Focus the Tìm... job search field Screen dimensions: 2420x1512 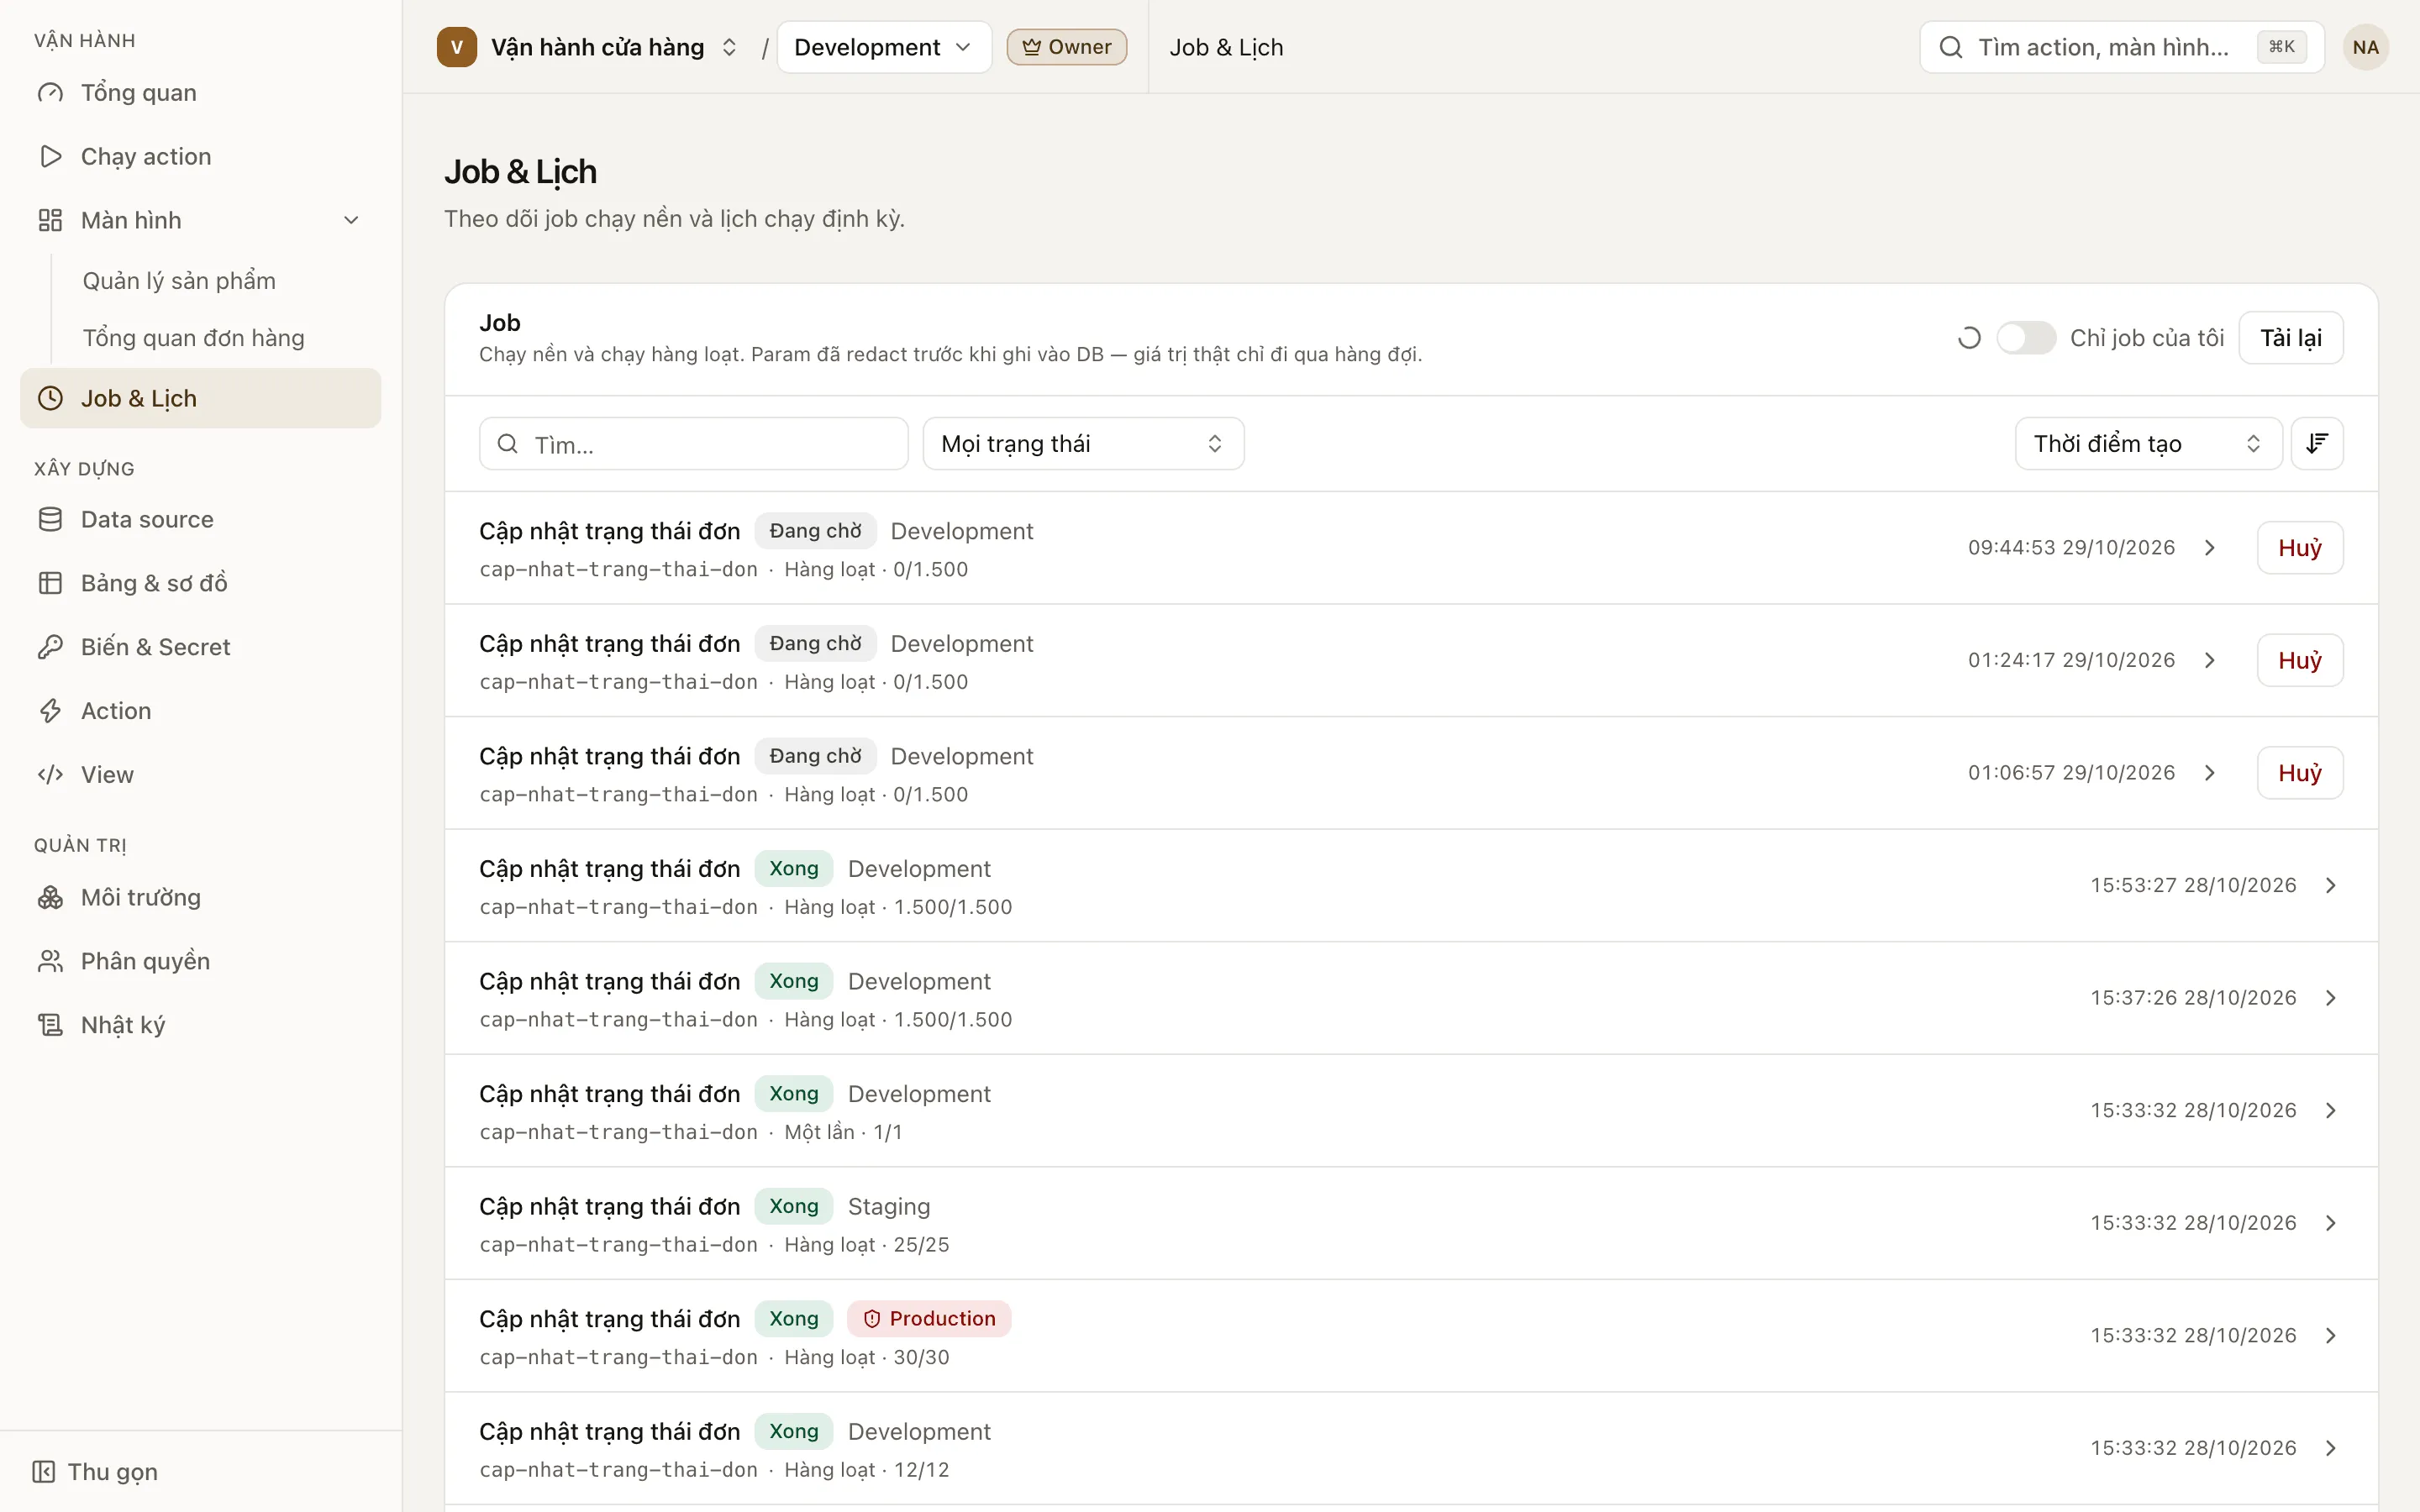pos(693,444)
